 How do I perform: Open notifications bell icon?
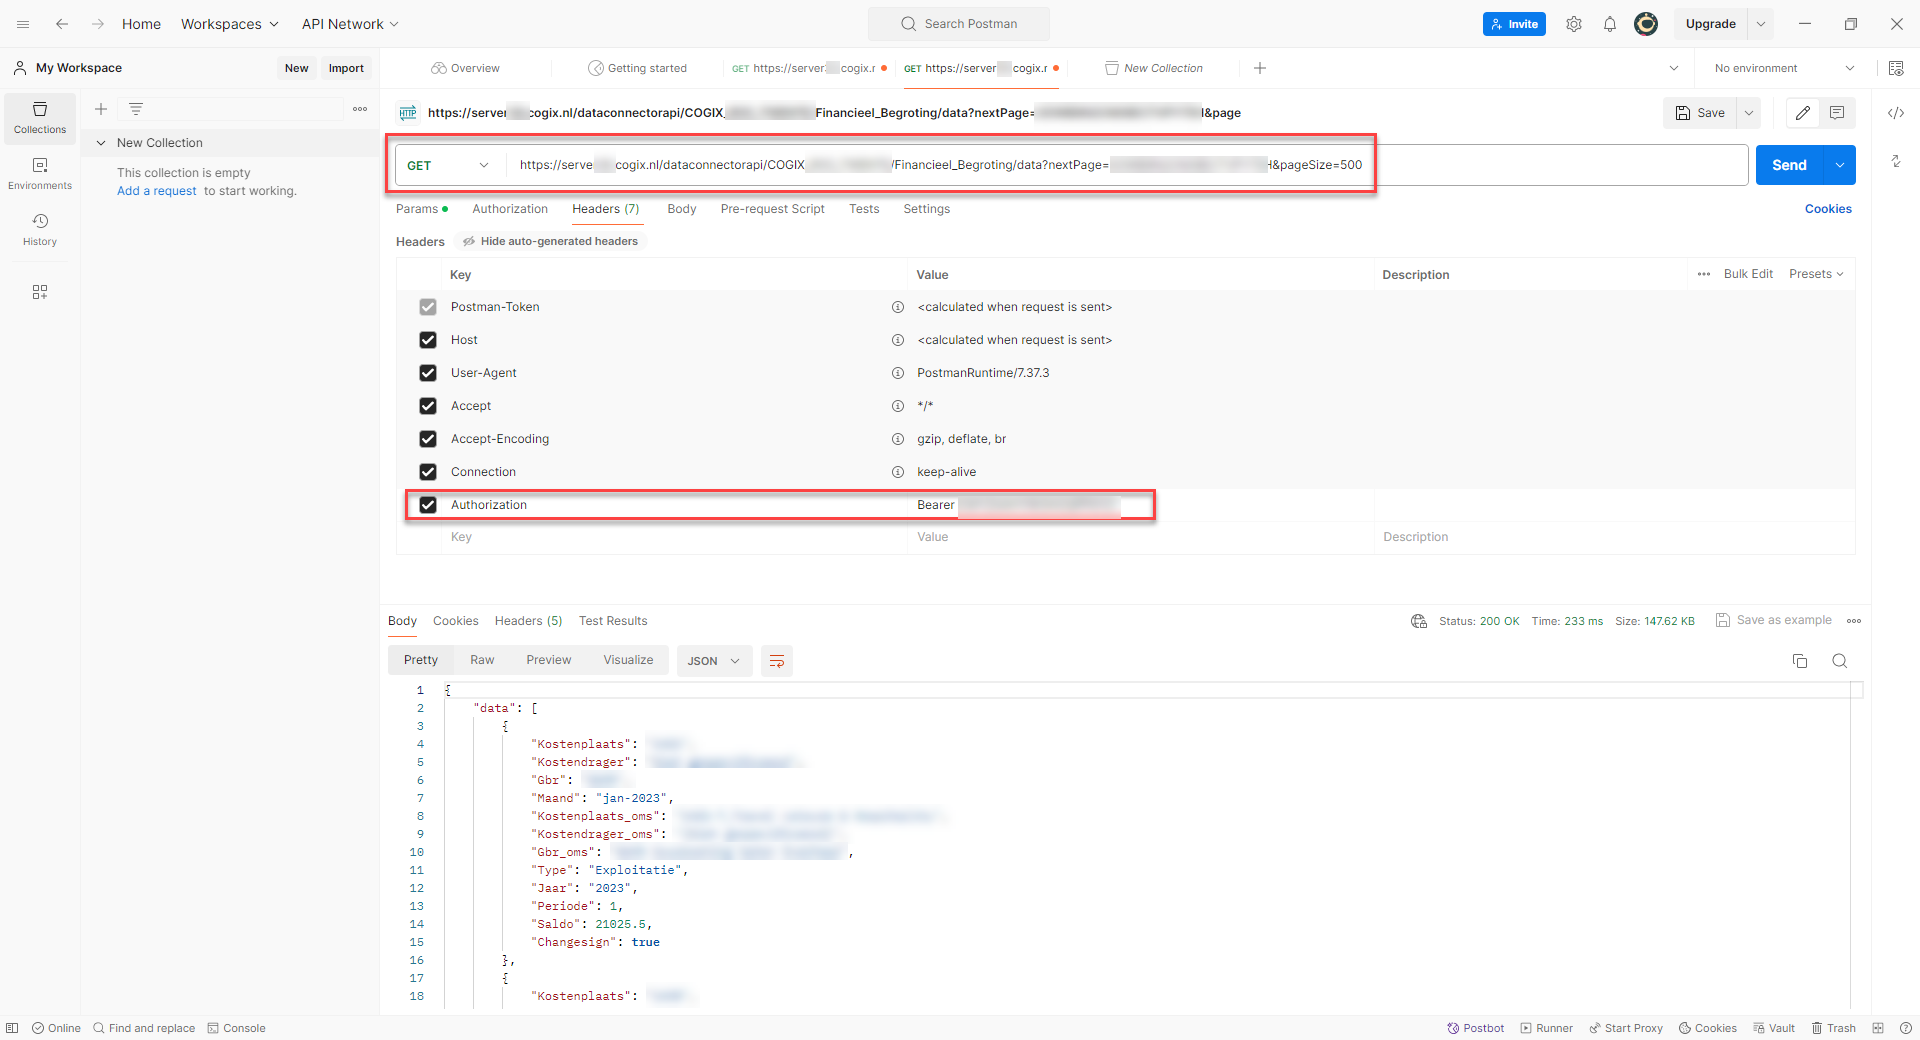[x=1610, y=24]
